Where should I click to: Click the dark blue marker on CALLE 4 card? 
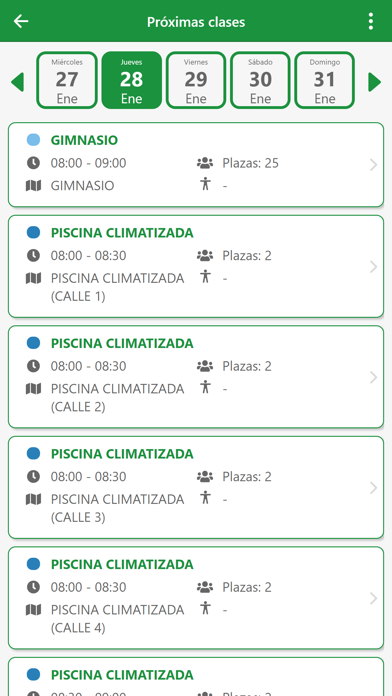click(x=33, y=564)
